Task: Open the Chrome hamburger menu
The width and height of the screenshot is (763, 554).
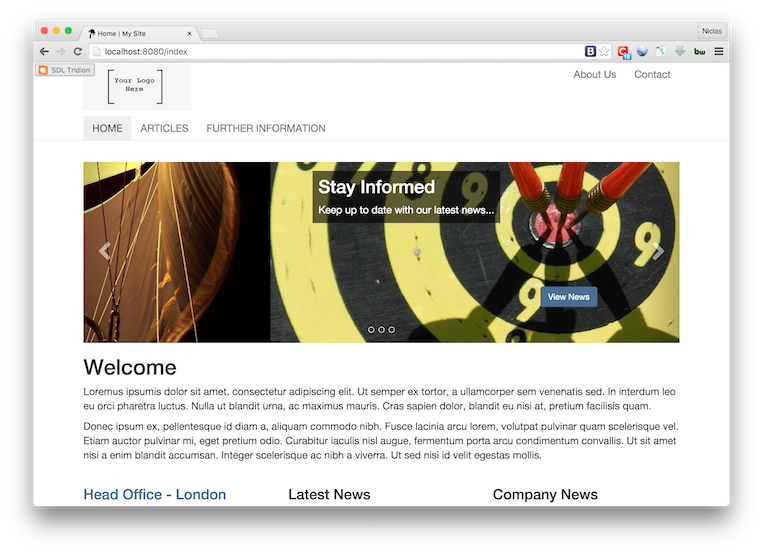Action: tap(718, 51)
